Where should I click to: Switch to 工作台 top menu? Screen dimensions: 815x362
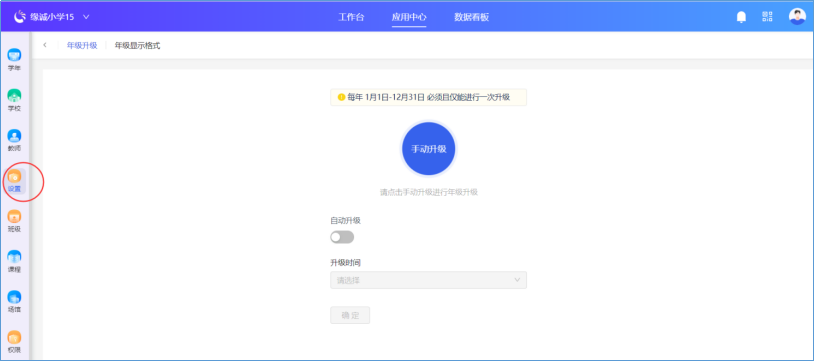click(351, 17)
